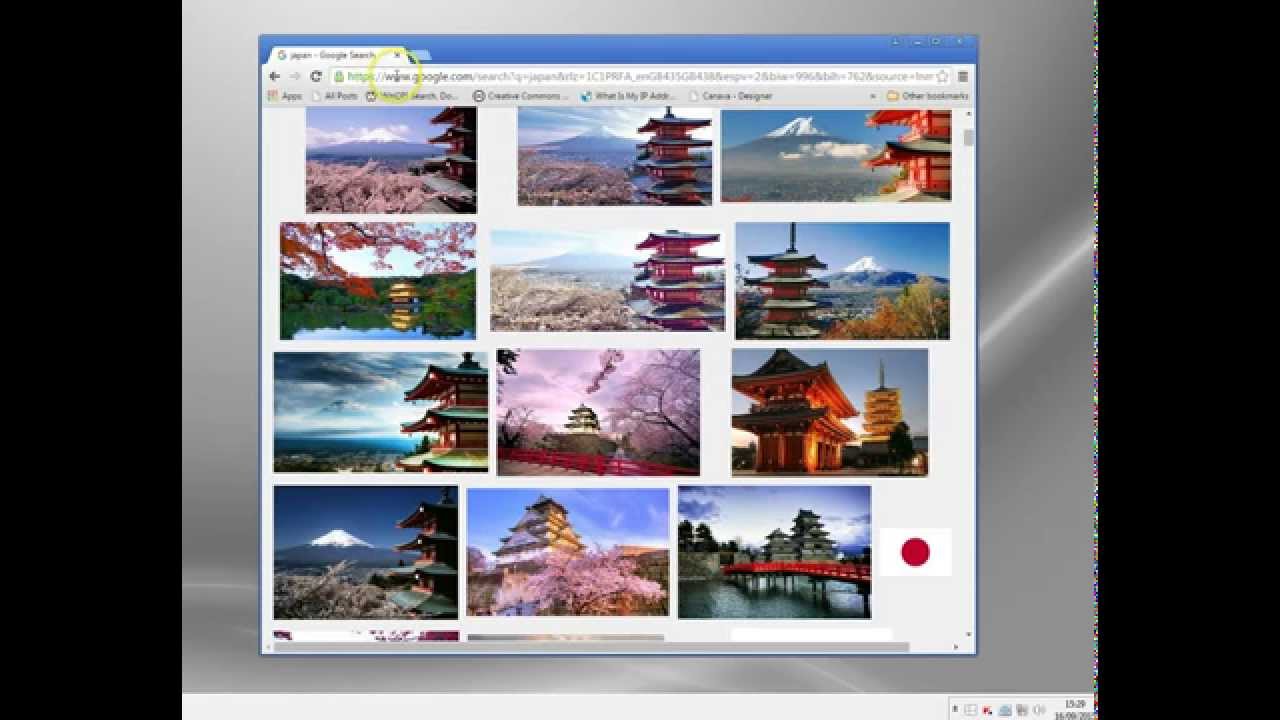1280x720 pixels.
Task: Open the Fuji with clouds below peak image
Action: pyautogui.click(x=836, y=155)
